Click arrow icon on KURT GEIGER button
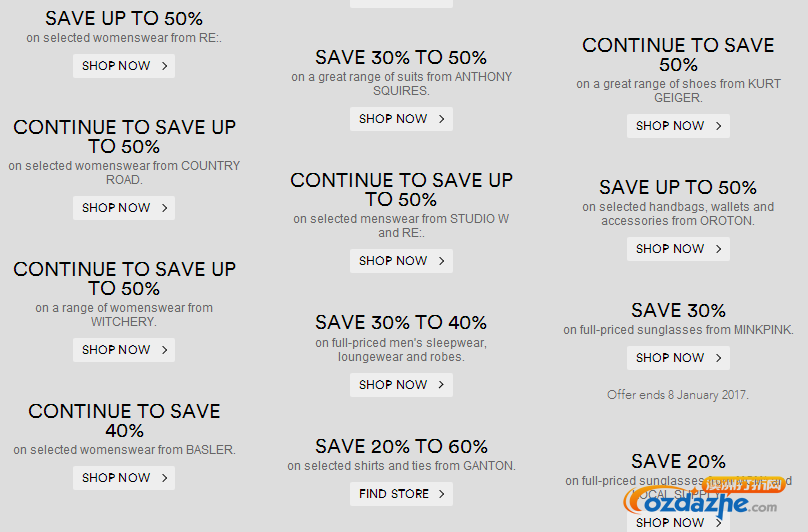808x532 pixels. coord(718,126)
